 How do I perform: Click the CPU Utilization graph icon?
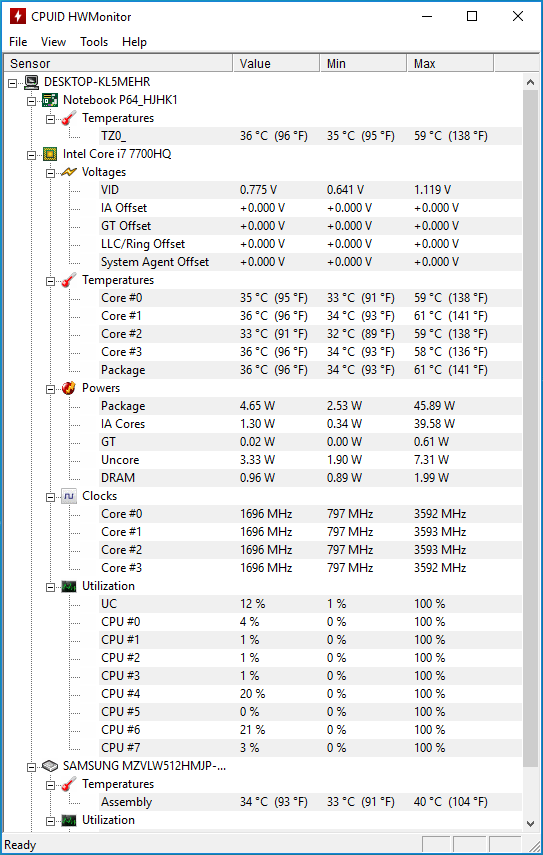click(x=69, y=586)
